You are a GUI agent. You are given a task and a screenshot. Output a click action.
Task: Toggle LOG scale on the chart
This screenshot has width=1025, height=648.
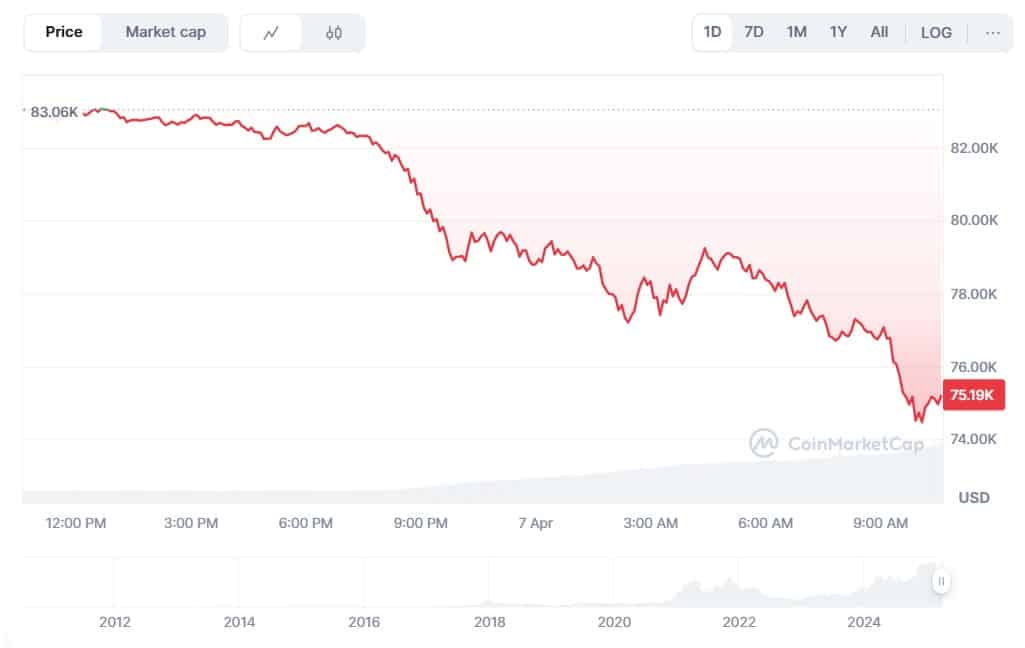coord(936,32)
